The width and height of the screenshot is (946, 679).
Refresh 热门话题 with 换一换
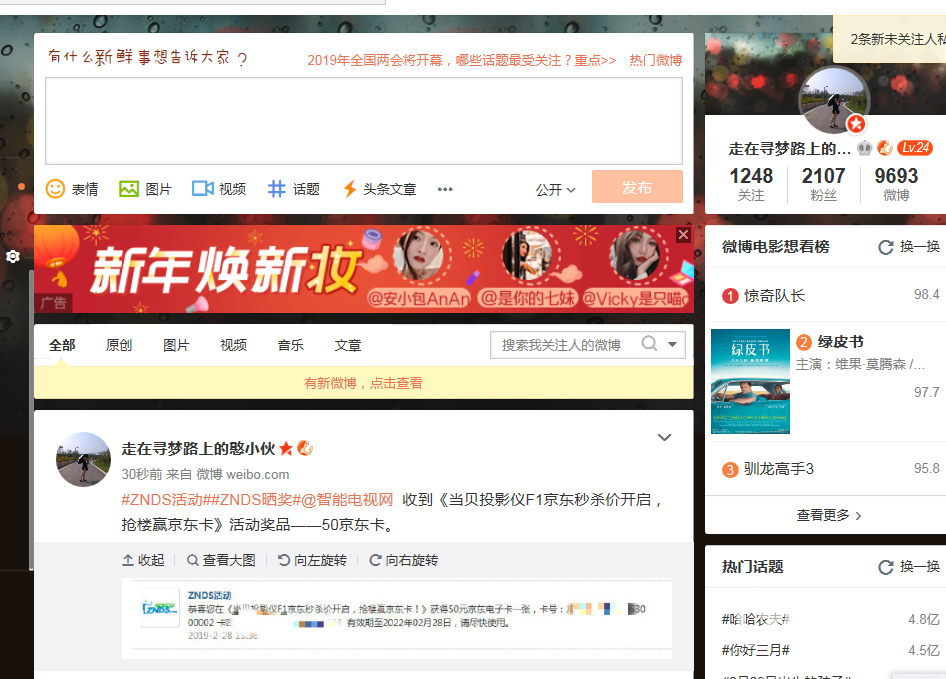click(x=909, y=567)
